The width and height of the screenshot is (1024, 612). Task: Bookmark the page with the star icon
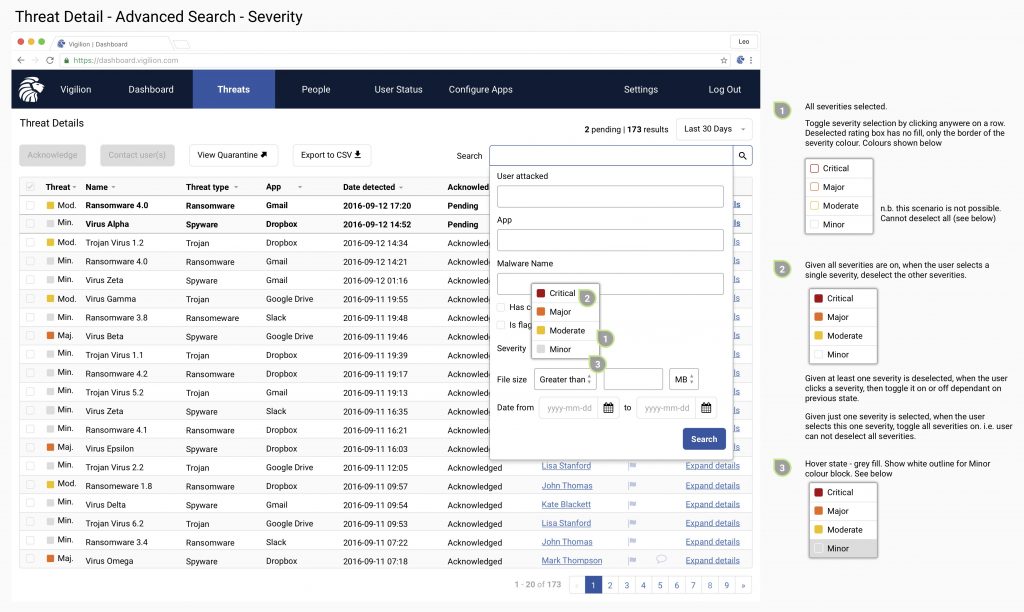tap(724, 60)
